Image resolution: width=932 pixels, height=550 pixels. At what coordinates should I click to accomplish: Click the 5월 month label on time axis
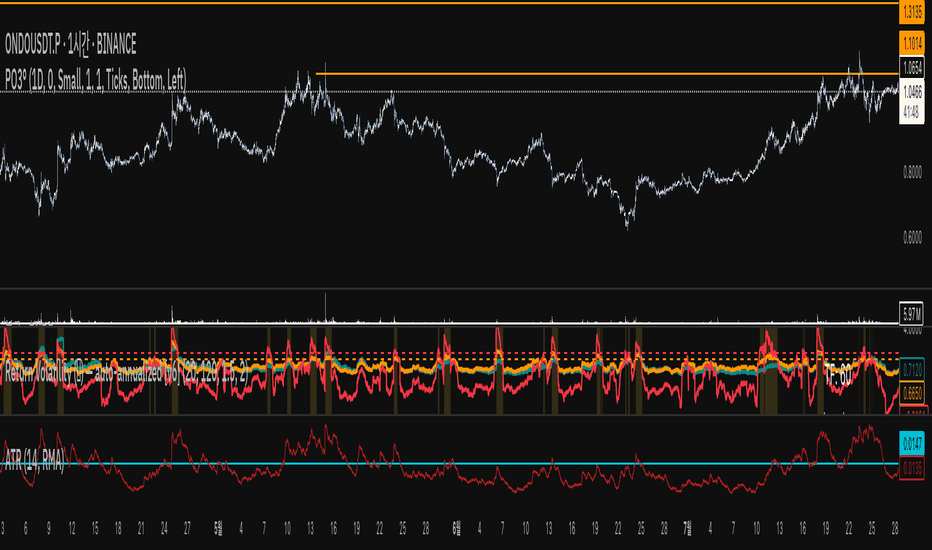tap(218, 528)
